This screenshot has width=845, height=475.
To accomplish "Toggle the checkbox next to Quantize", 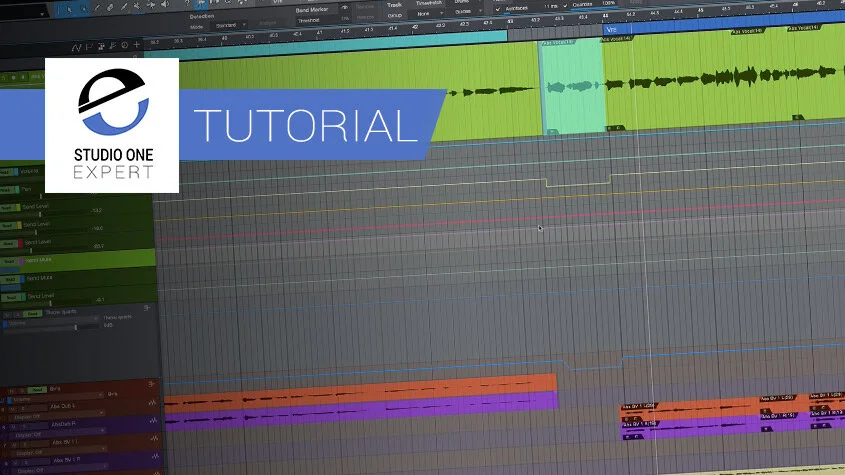I will click(565, 5).
